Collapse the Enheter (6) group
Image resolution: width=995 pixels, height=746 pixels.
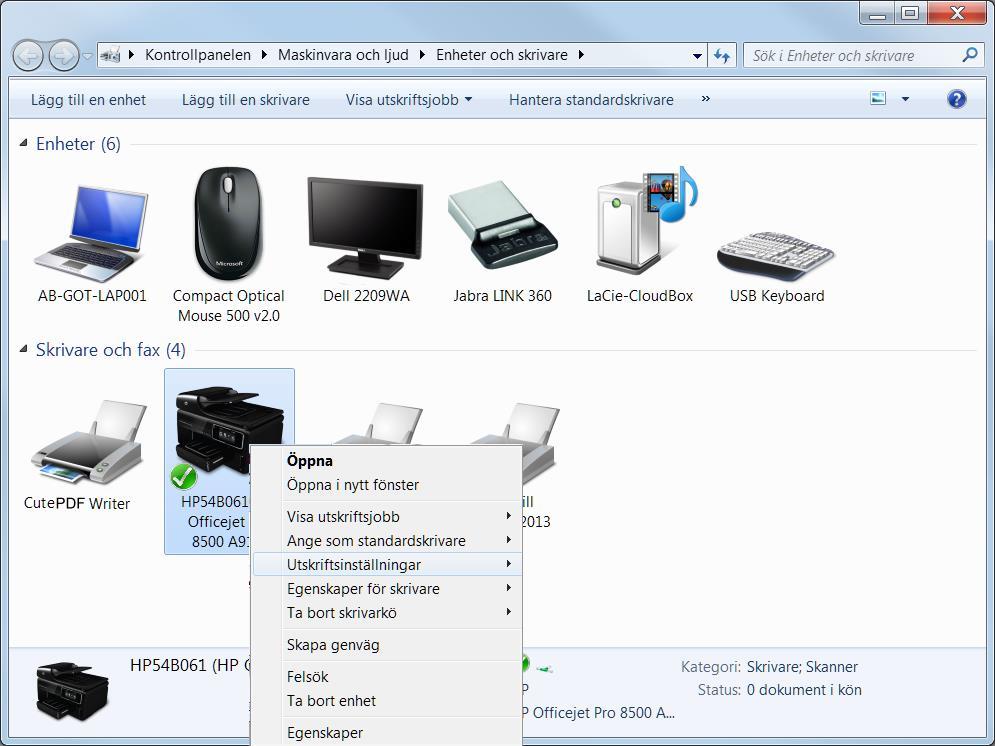pos(23,143)
